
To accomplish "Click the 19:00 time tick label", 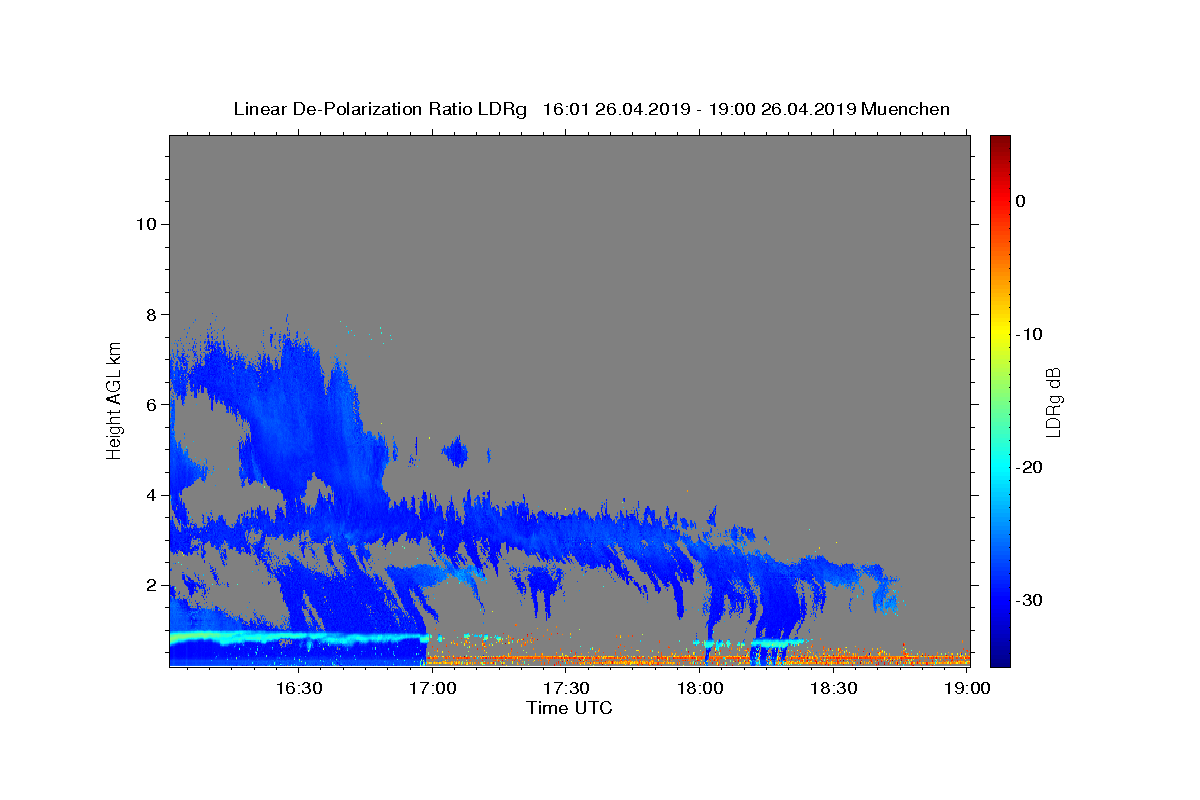I will click(x=968, y=688).
